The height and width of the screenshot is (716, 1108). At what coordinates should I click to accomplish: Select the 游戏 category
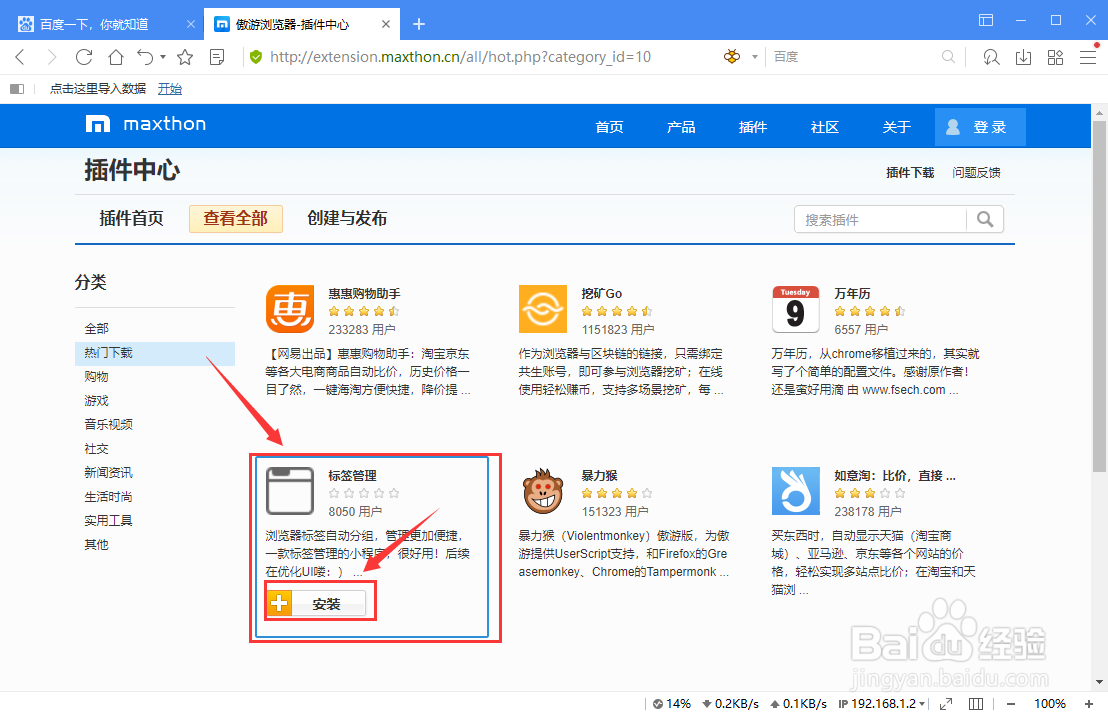[x=97, y=401]
